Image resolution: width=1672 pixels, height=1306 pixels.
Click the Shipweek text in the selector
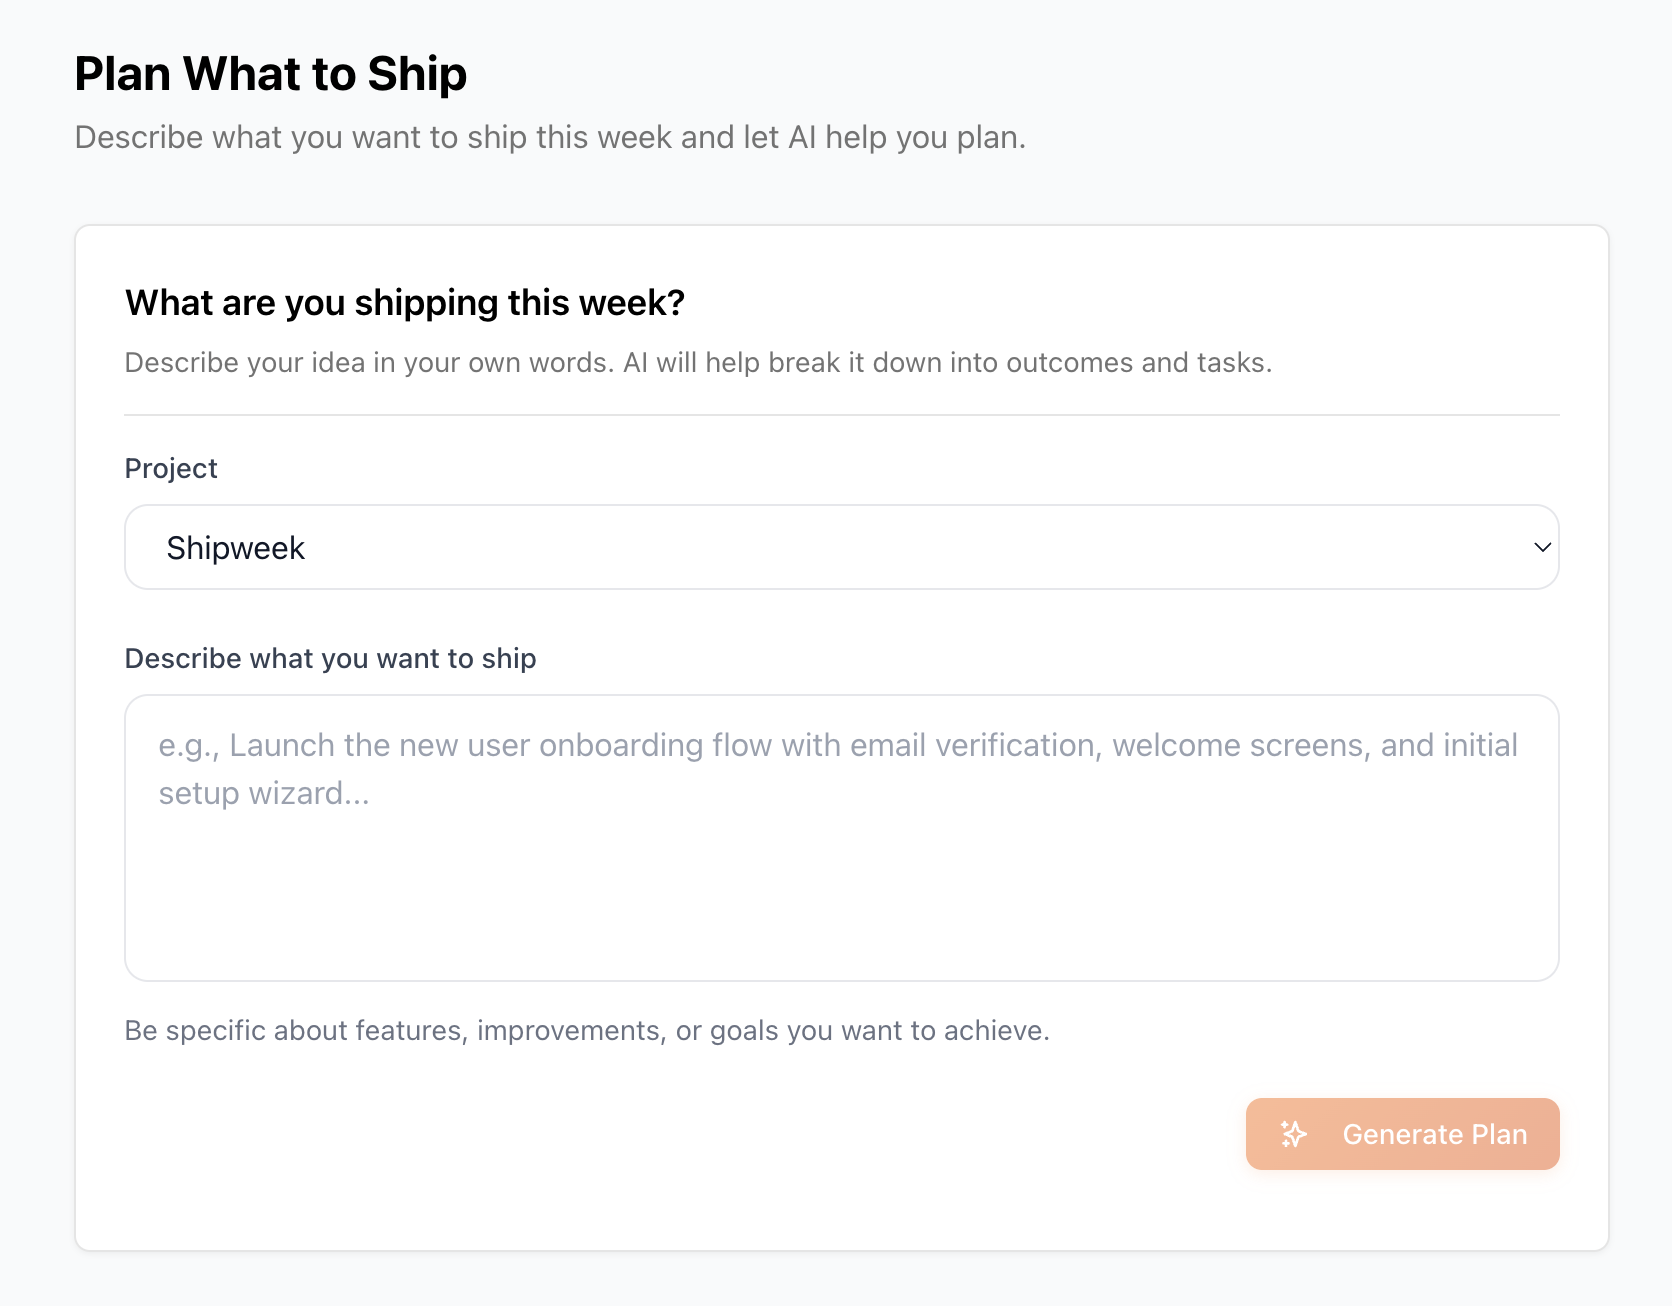[x=236, y=547]
